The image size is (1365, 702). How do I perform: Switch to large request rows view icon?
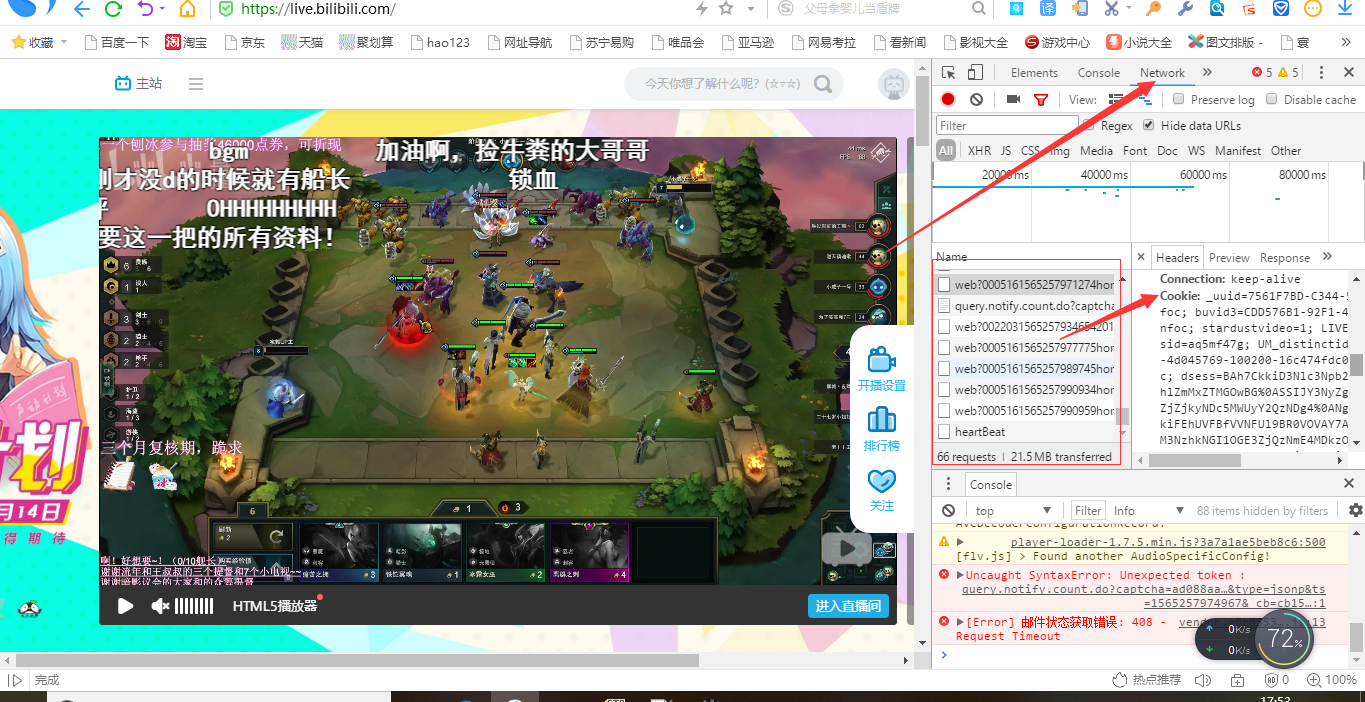pyautogui.click(x=1116, y=99)
